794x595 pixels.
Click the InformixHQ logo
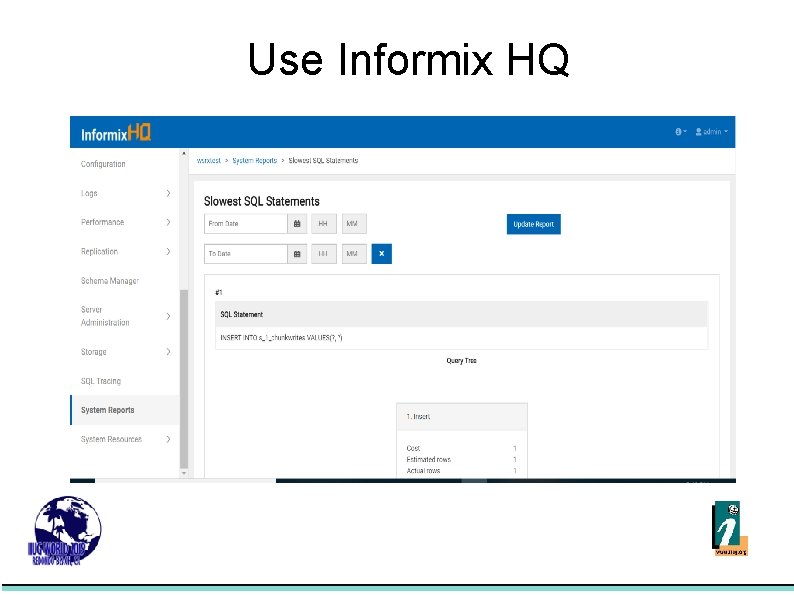pos(116,134)
